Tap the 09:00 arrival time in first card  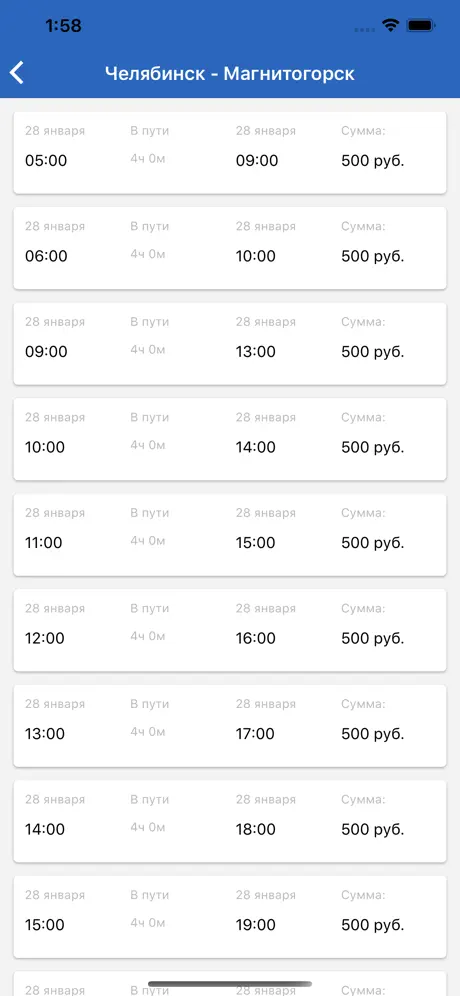click(257, 161)
